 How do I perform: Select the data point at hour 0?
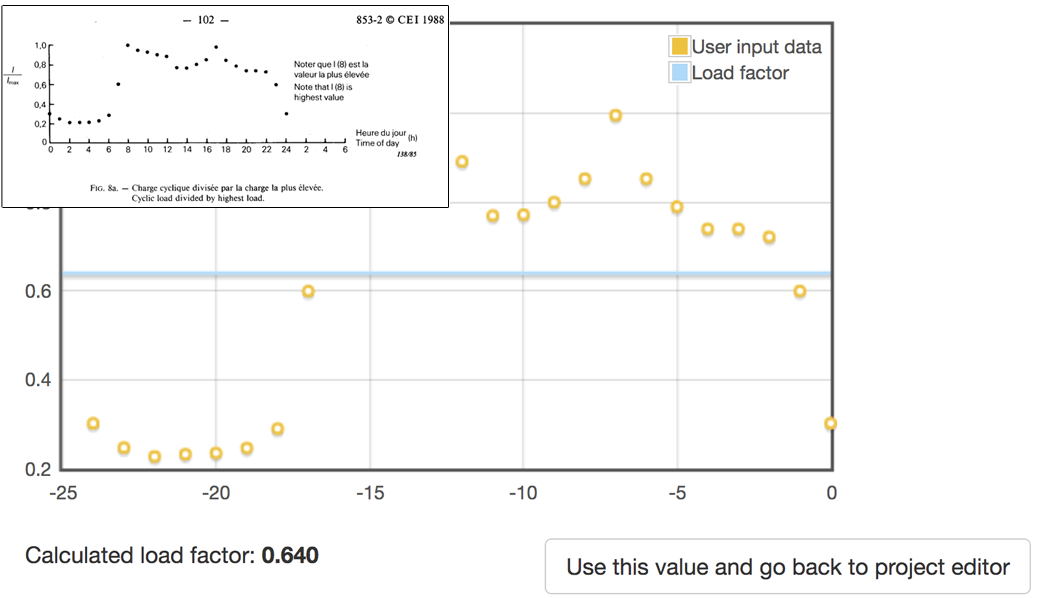tap(831, 424)
